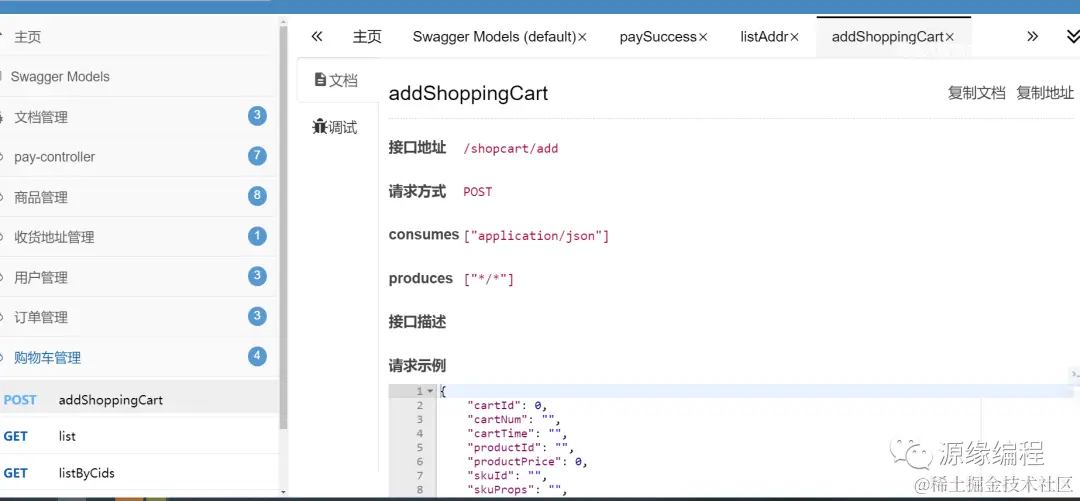Viewport: 1080px width, 501px height.
Task: Switch to the 主页 tab
Action: point(367,37)
